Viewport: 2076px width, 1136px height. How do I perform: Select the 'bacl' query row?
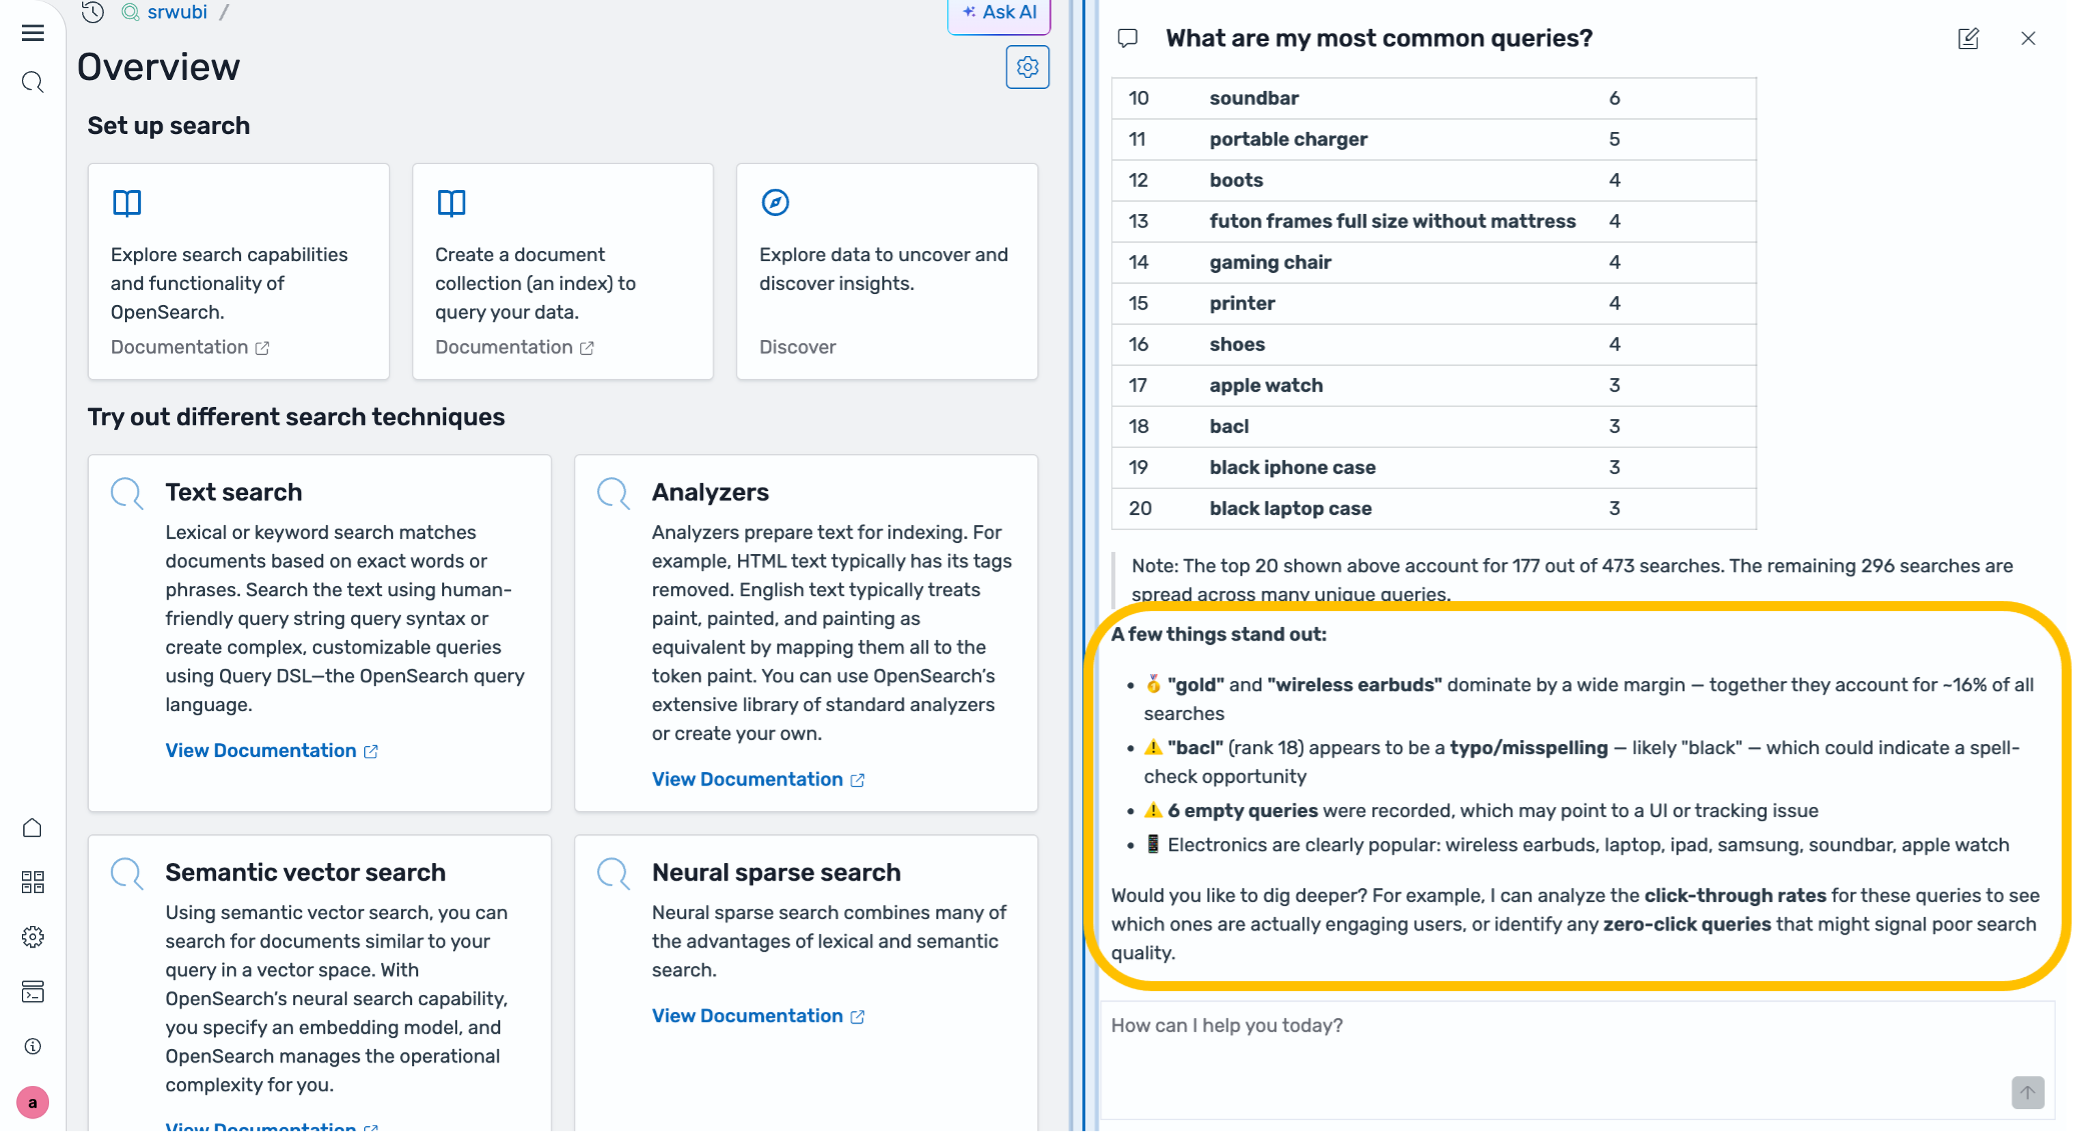(1434, 426)
